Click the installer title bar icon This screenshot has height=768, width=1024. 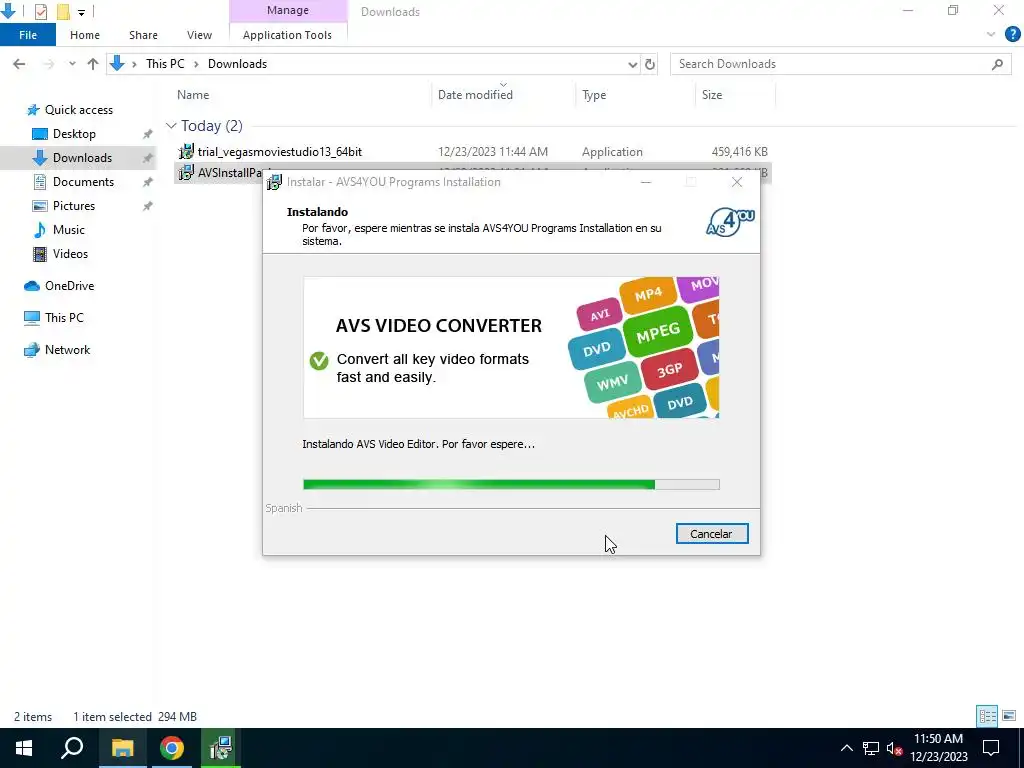tap(274, 182)
